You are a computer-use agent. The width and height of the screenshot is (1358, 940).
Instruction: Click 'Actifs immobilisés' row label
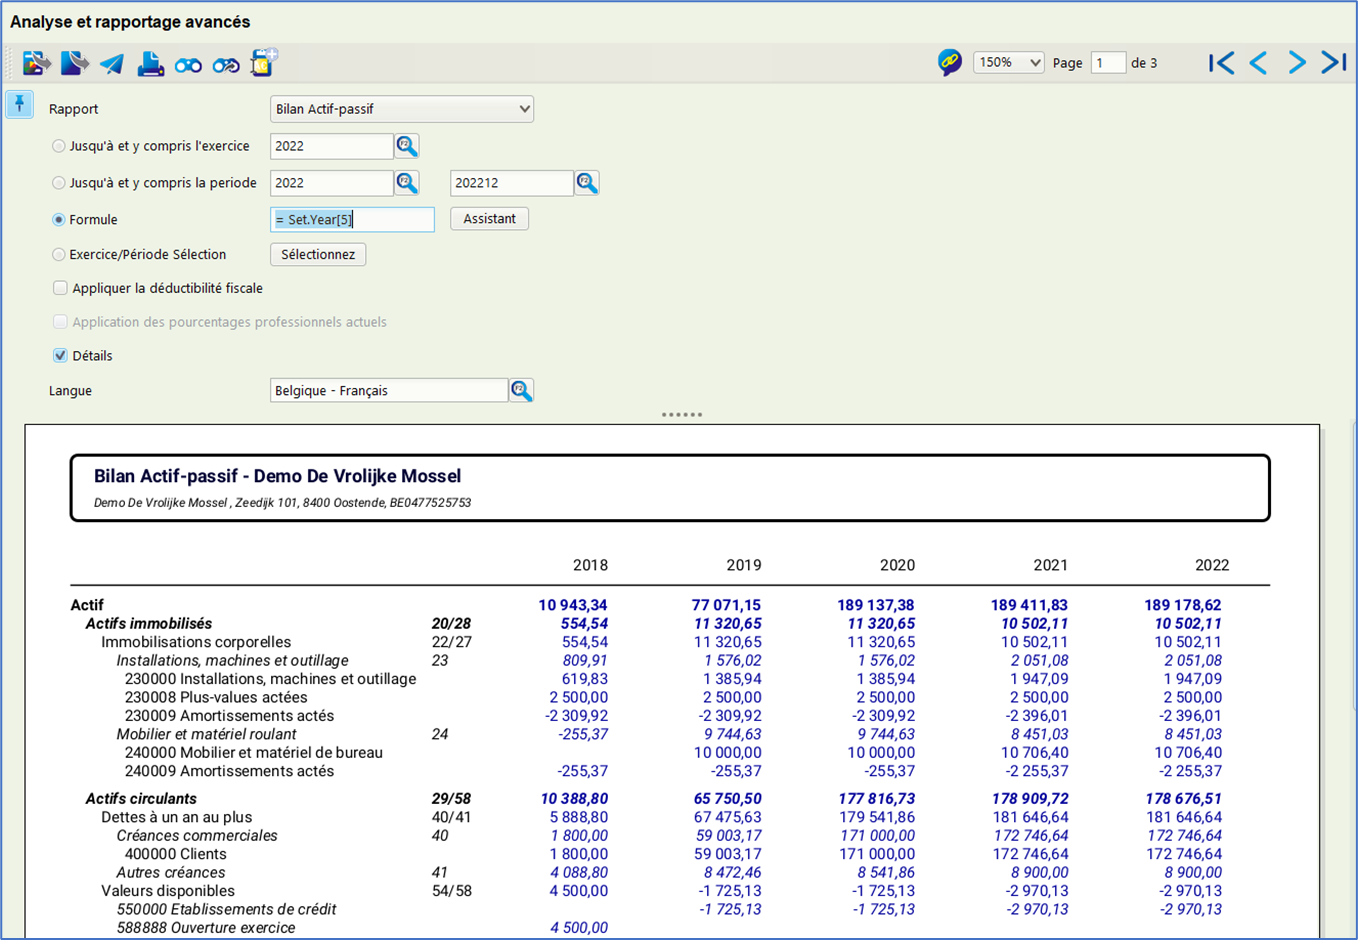pyautogui.click(x=149, y=624)
